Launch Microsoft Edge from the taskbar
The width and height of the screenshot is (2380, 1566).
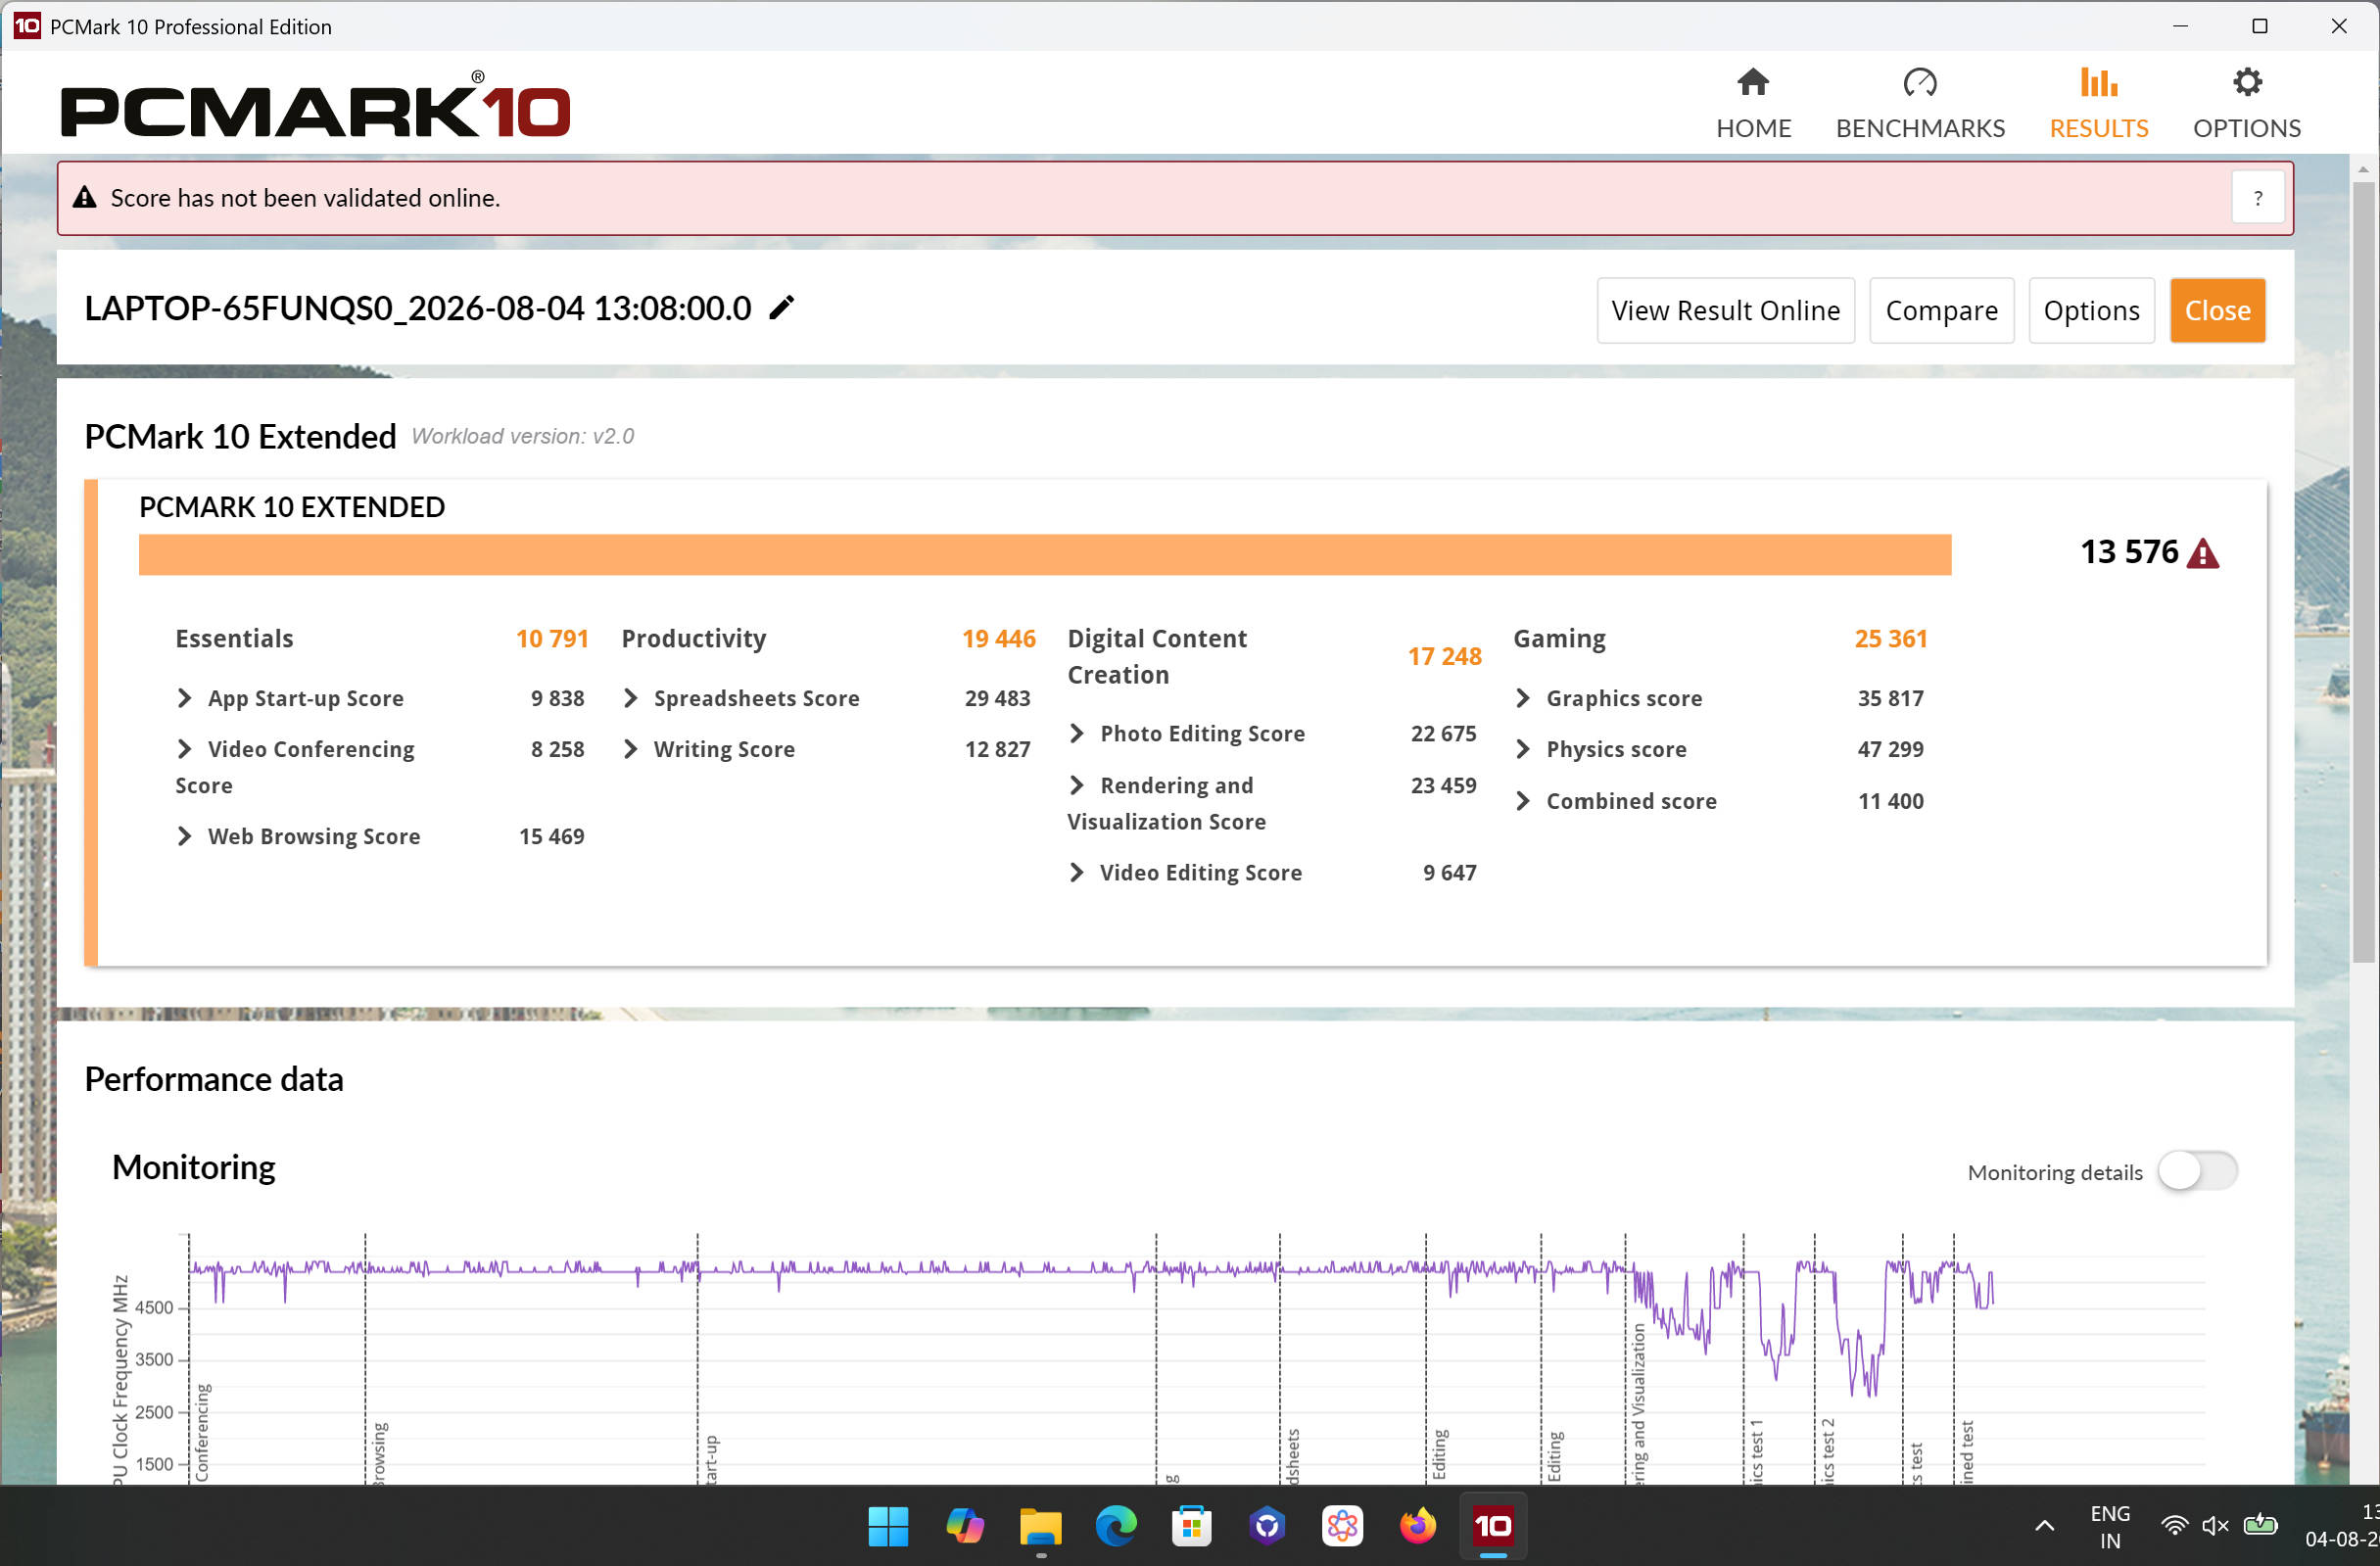[x=1116, y=1526]
